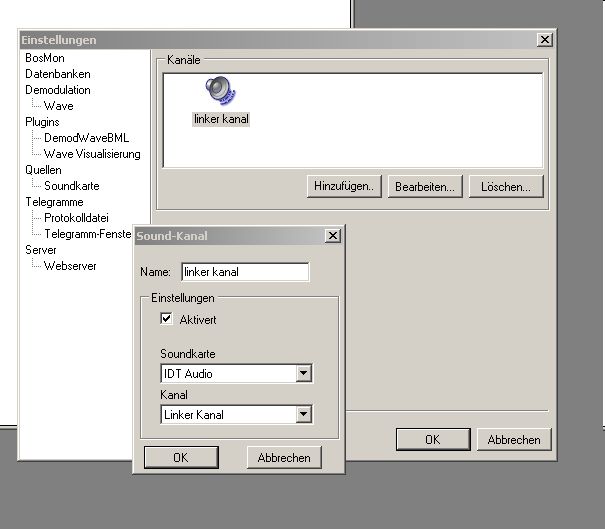Open DemodWaveBML plugin settings
The image size is (605, 529).
pyautogui.click(x=86, y=138)
